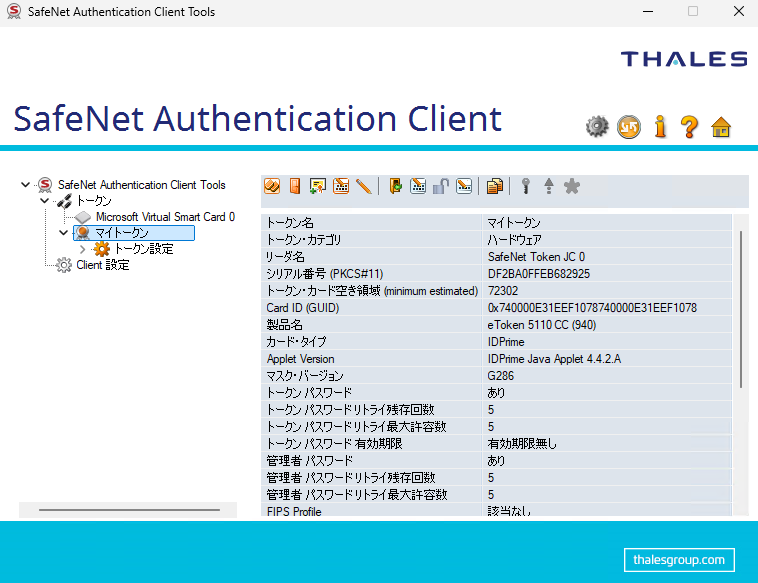Screen dimensions: 758x583
Task: Select Client 設定 in the tree
Action: point(103,265)
